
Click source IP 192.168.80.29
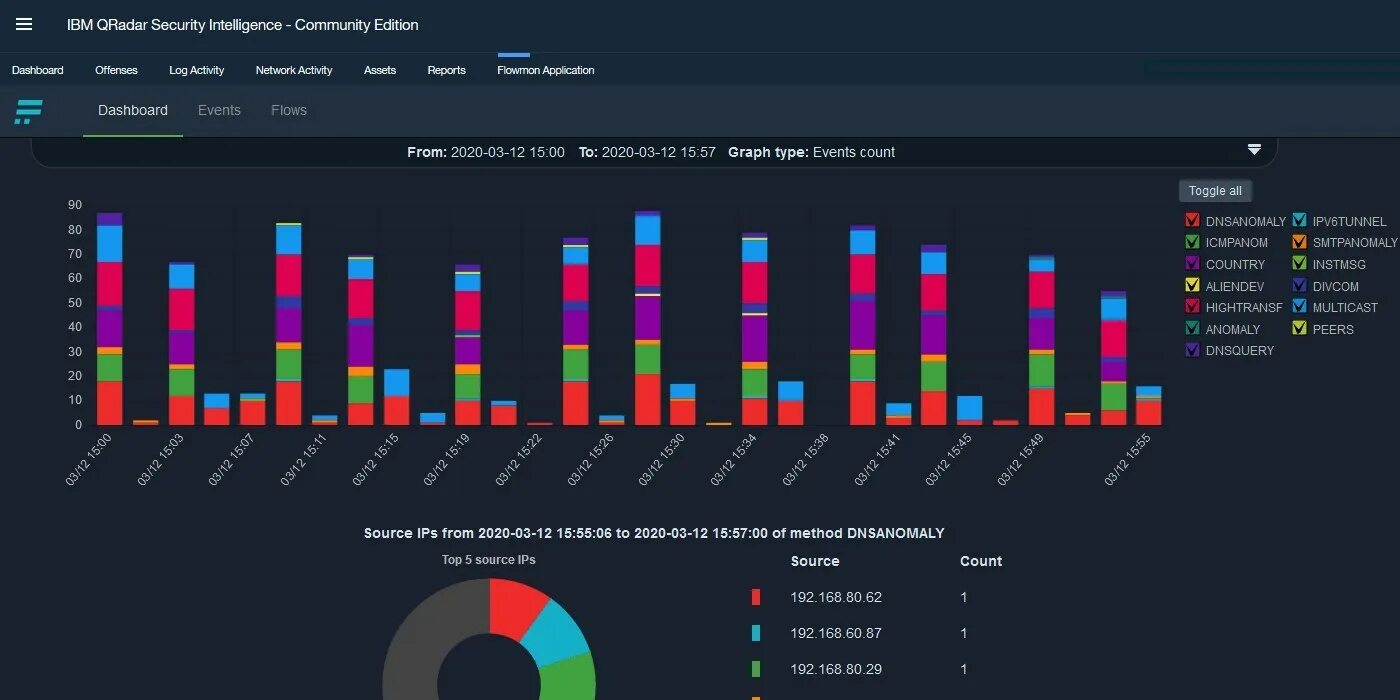tap(836, 669)
